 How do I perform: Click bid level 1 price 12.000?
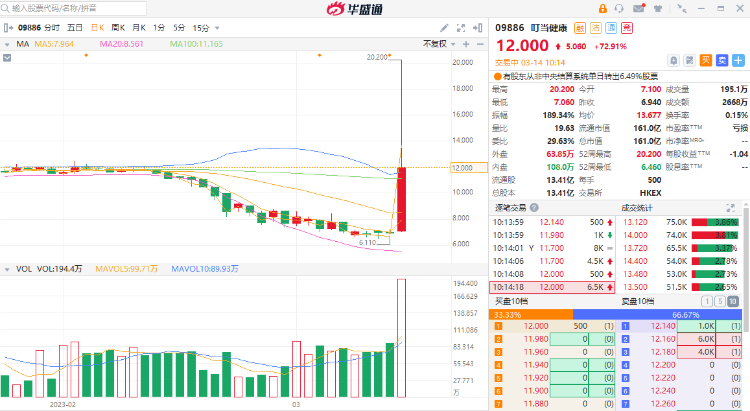536,326
